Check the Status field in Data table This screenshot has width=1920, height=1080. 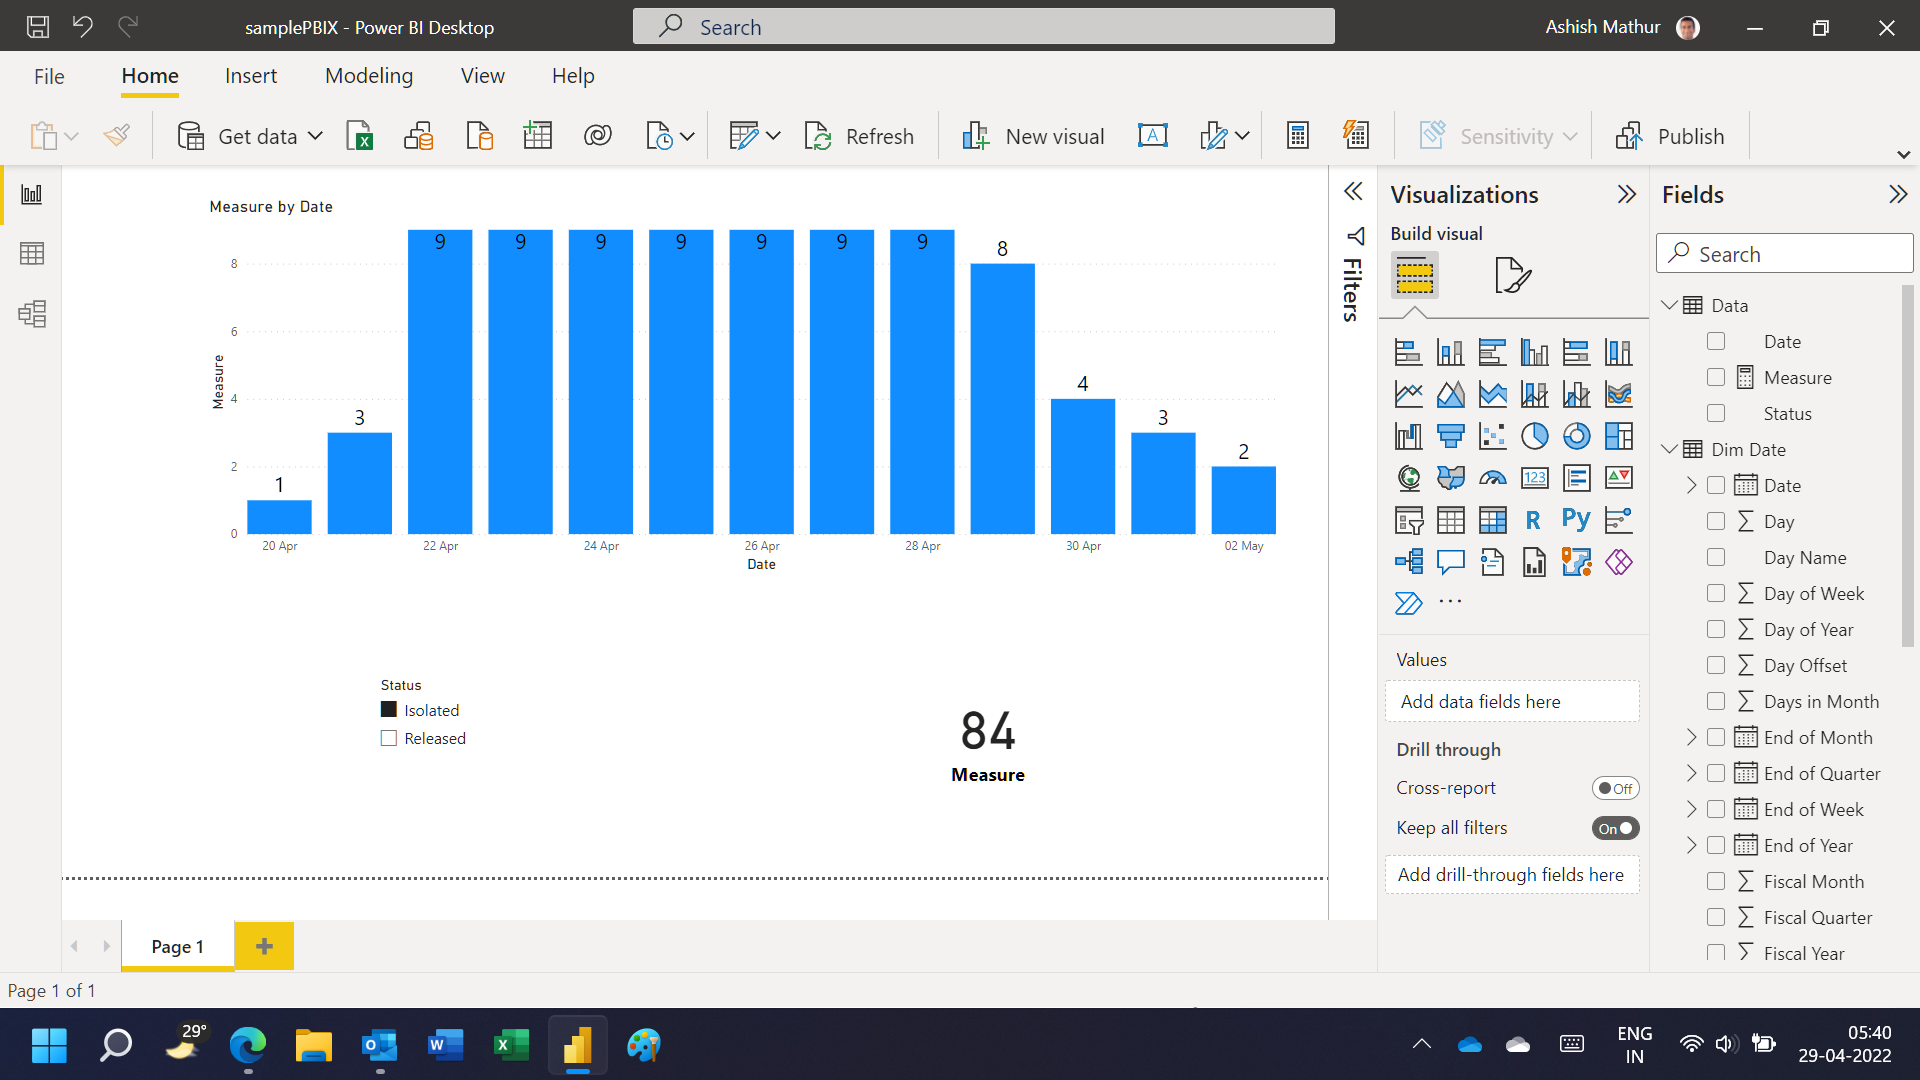(1716, 414)
